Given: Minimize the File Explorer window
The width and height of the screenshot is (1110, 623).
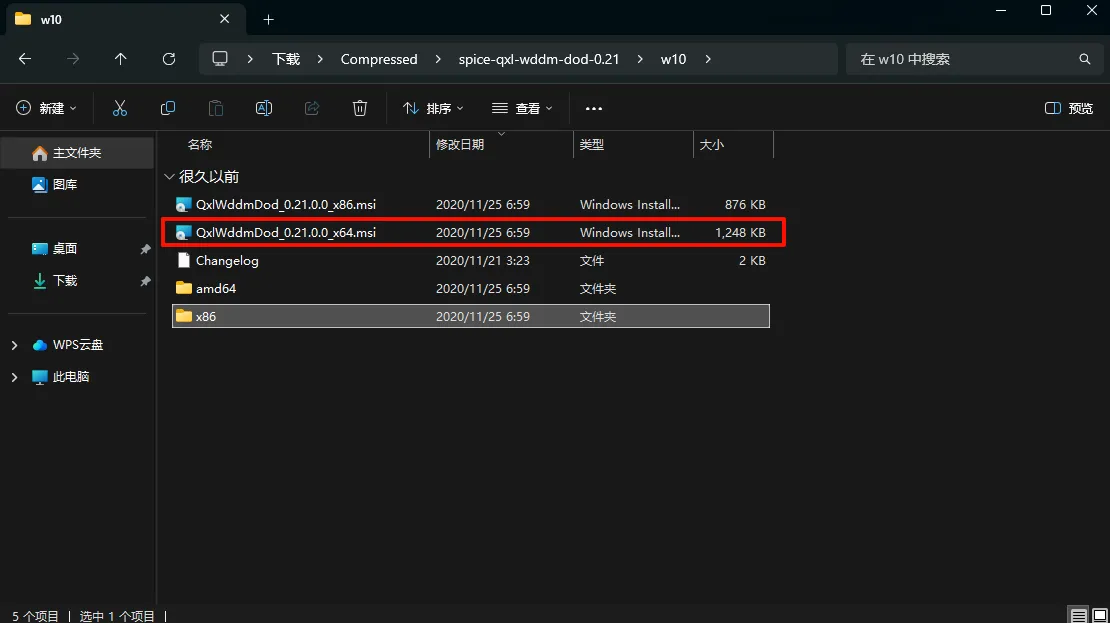Looking at the screenshot, I should click(1001, 10).
